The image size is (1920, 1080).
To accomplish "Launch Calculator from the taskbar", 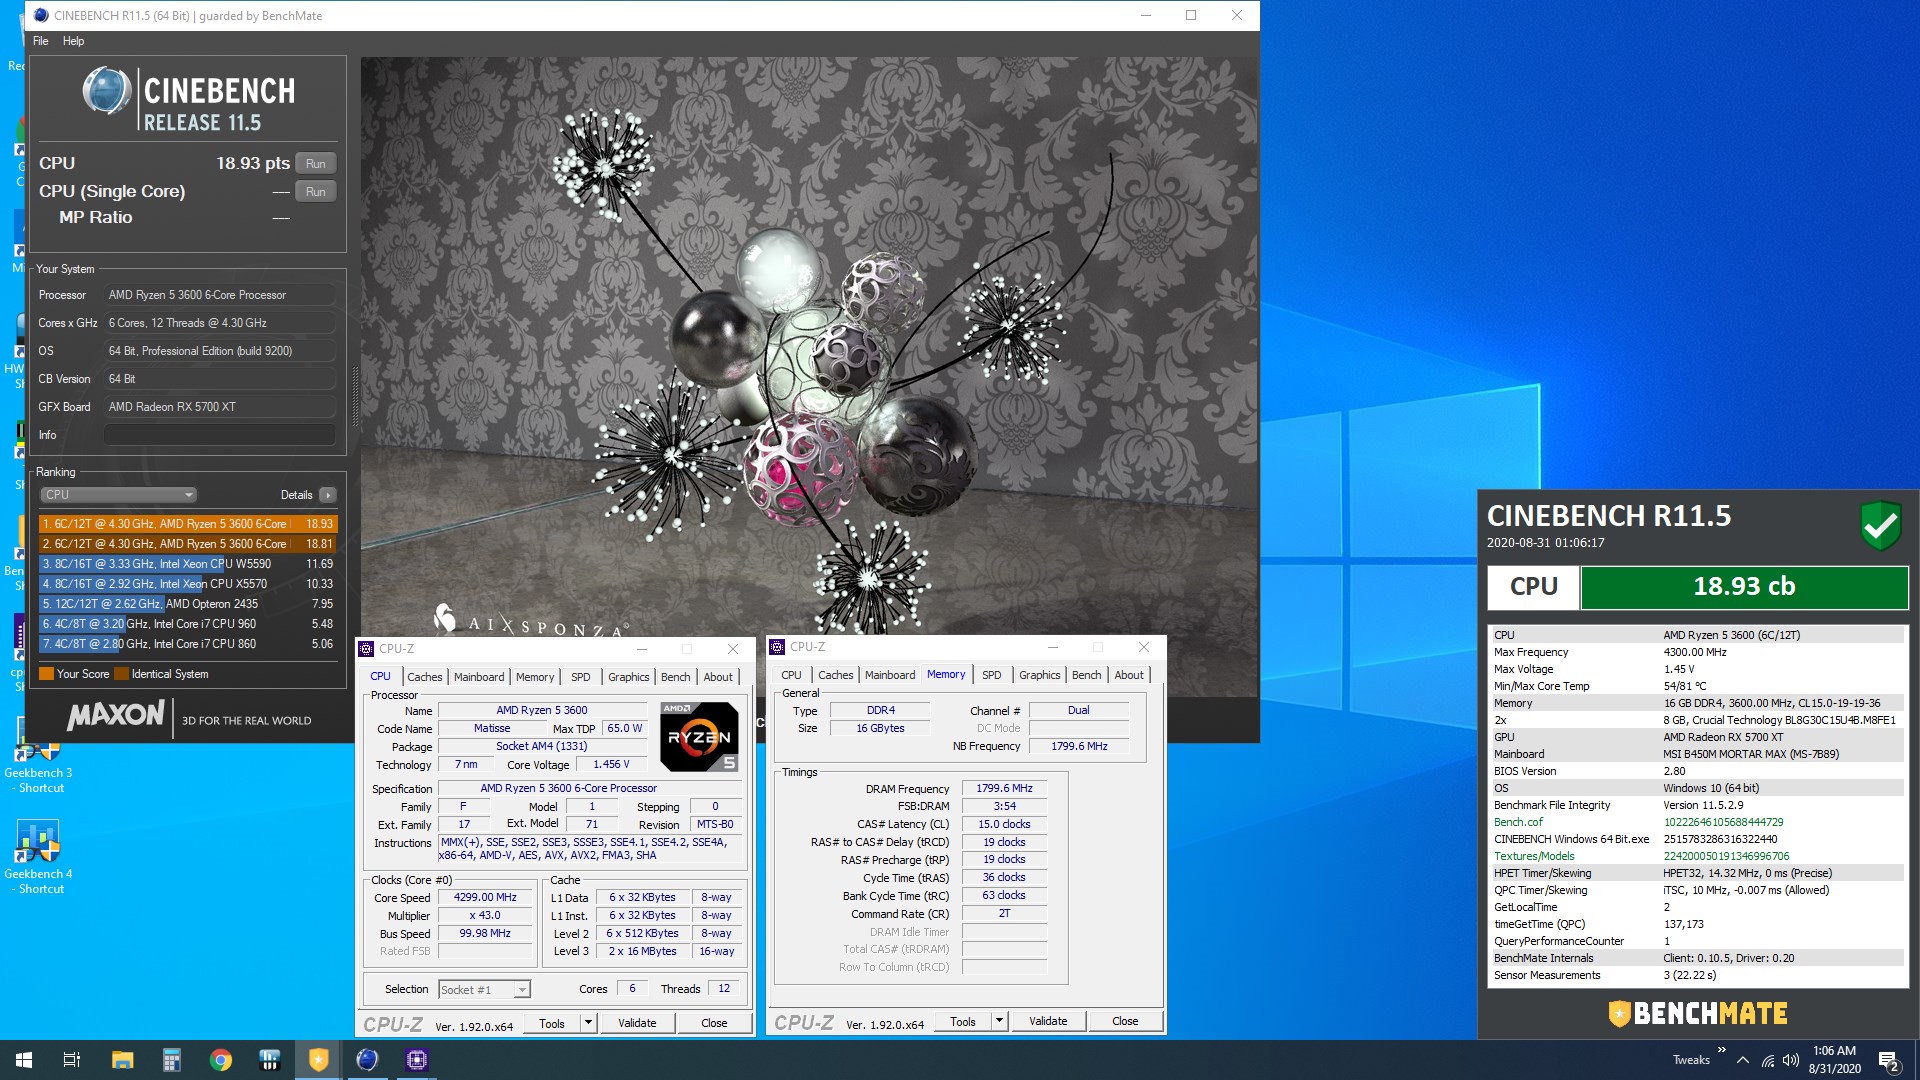I will [171, 1060].
